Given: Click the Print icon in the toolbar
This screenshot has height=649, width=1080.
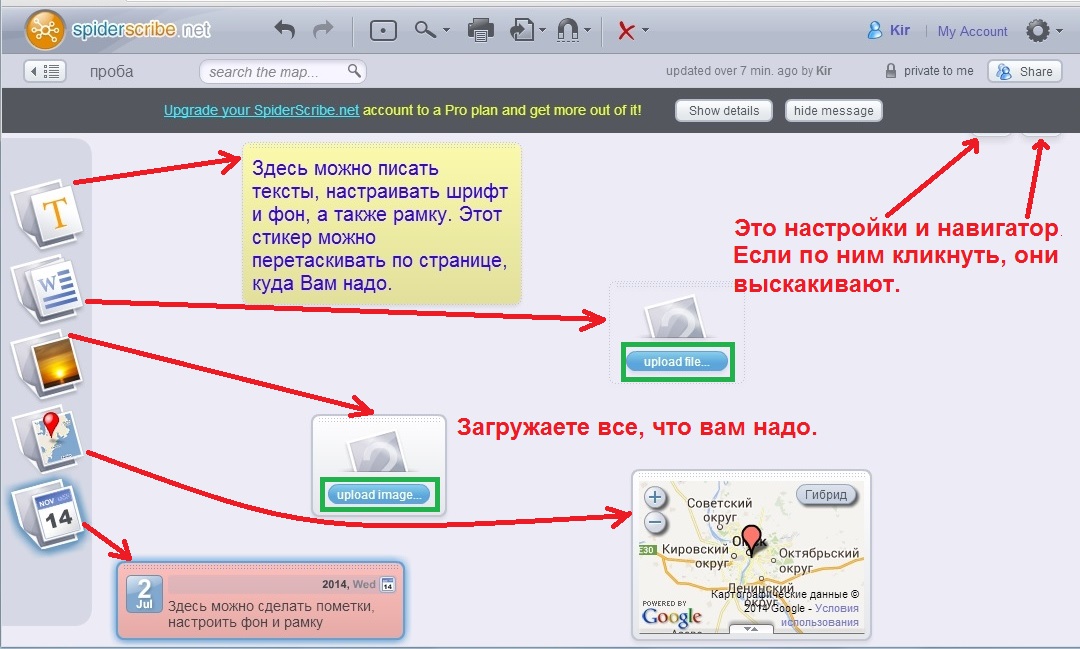Looking at the screenshot, I should (x=480, y=30).
